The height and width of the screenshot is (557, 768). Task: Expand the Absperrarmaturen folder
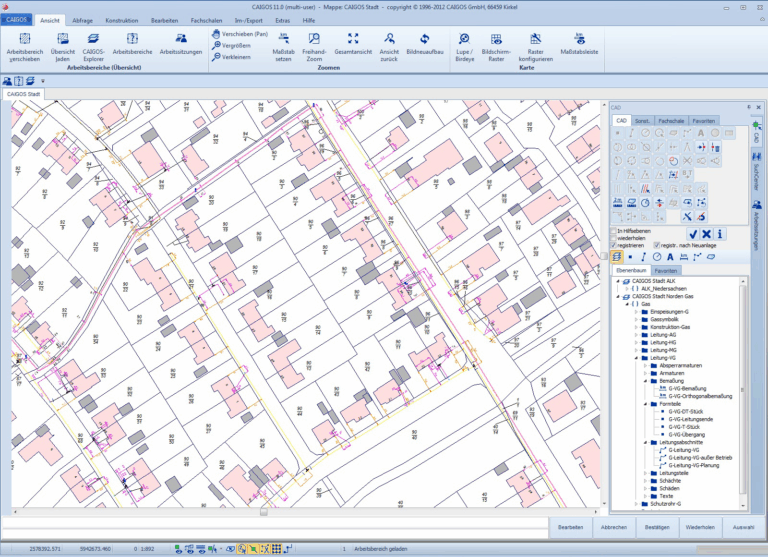(x=645, y=365)
